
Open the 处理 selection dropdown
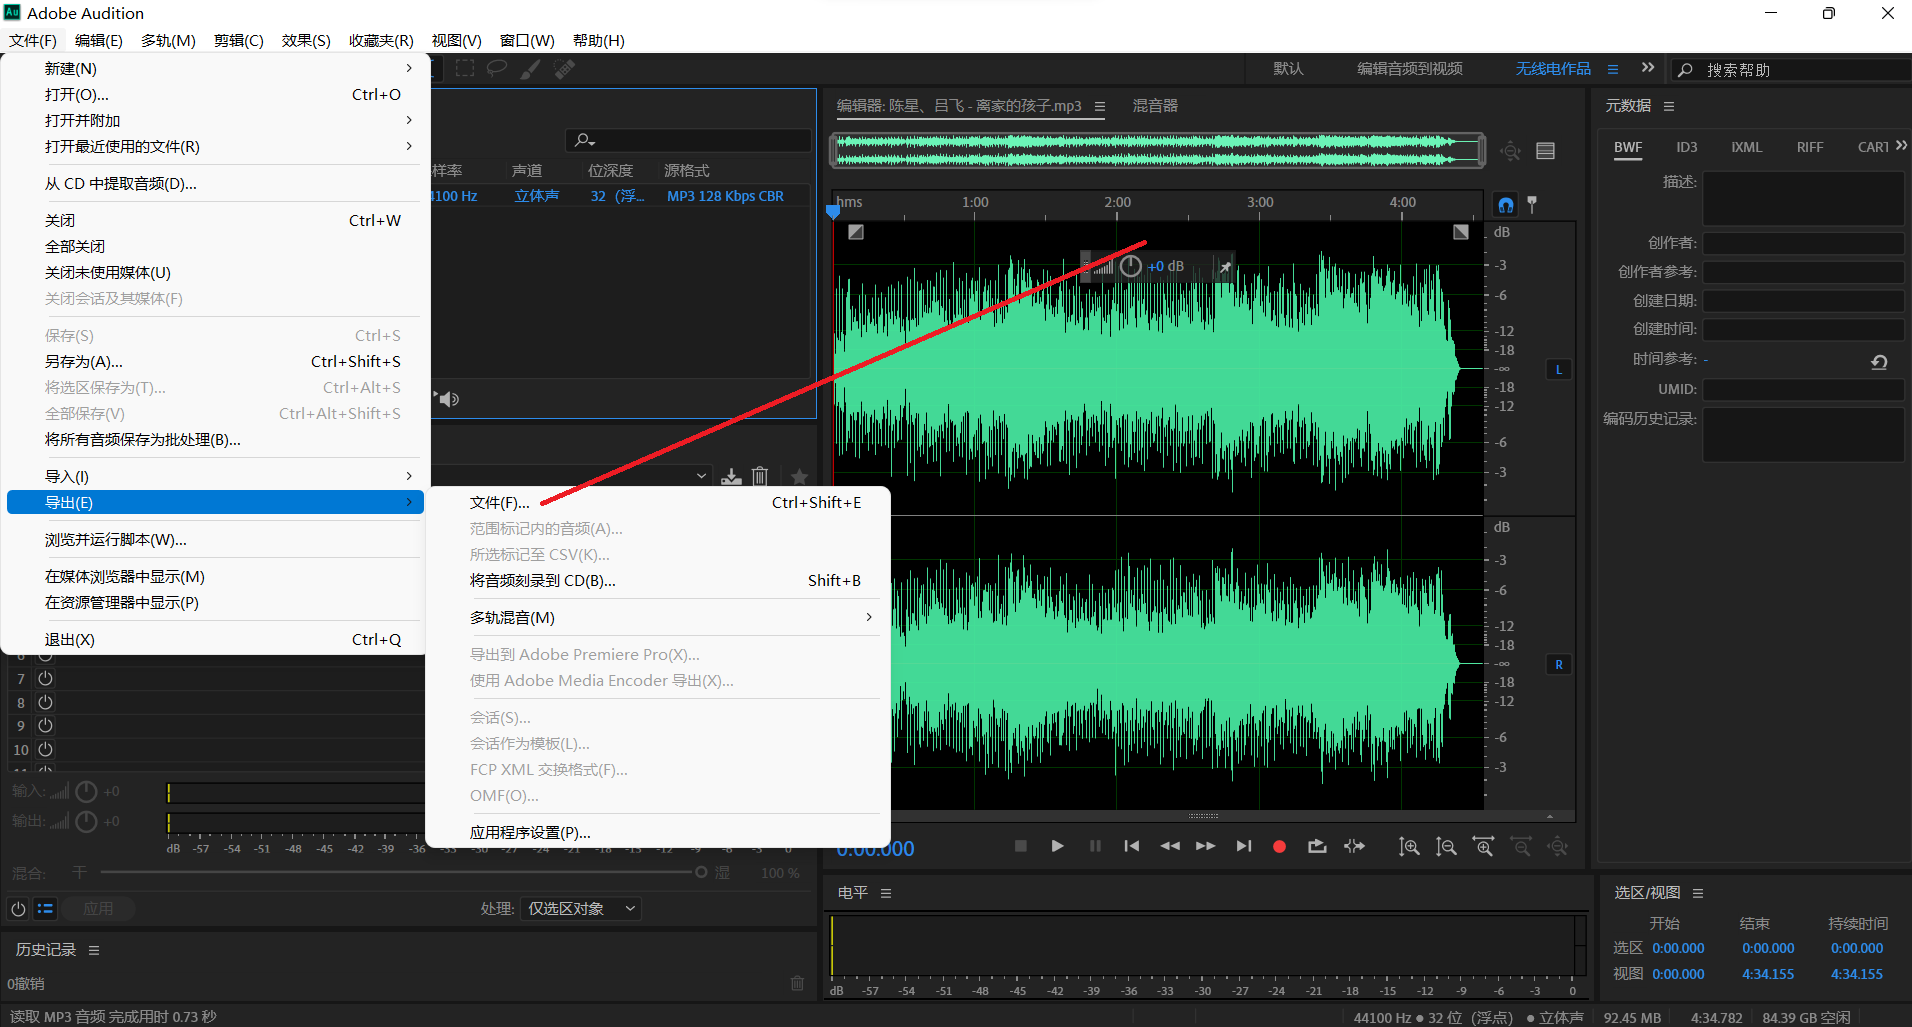click(581, 909)
